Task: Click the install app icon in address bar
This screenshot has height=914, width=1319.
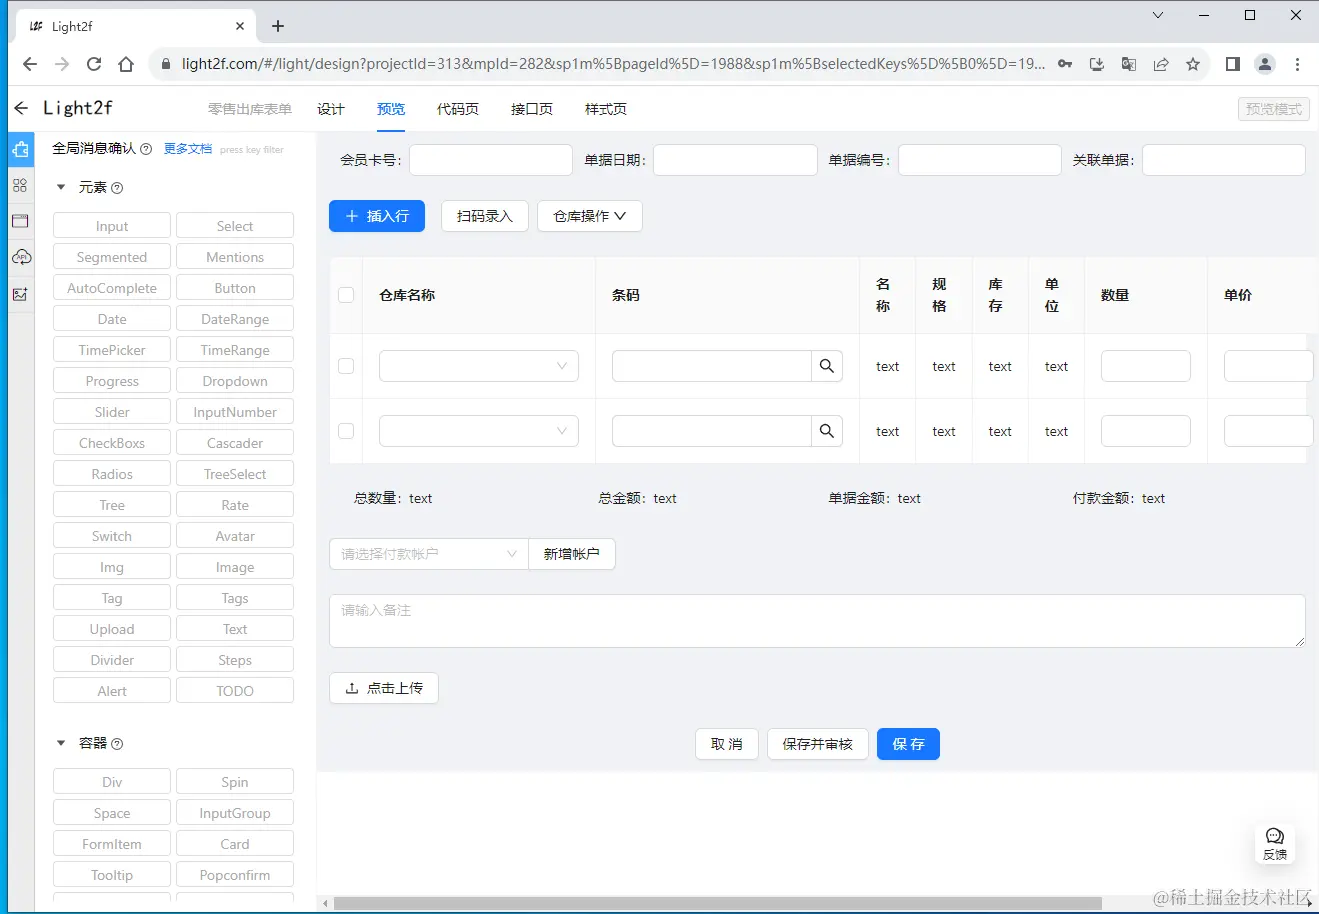Action: point(1097,64)
